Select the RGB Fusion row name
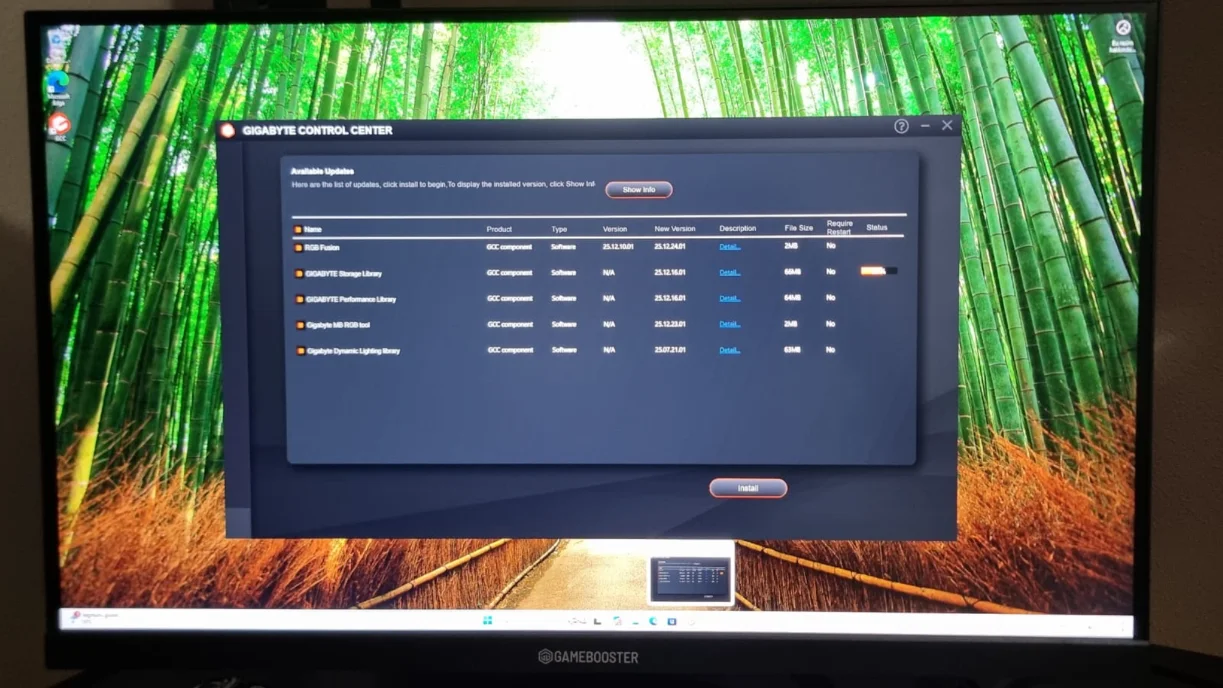The image size is (1223, 688). (x=322, y=247)
